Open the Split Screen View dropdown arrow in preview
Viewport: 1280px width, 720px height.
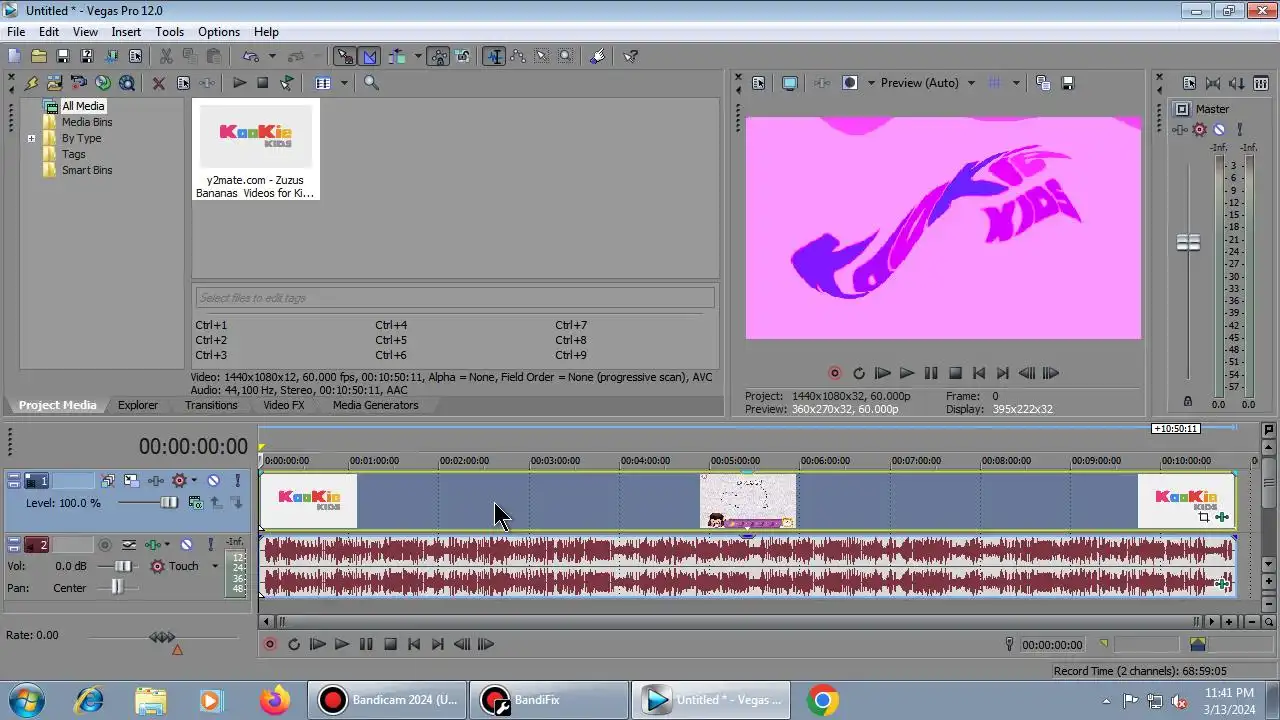(x=871, y=83)
